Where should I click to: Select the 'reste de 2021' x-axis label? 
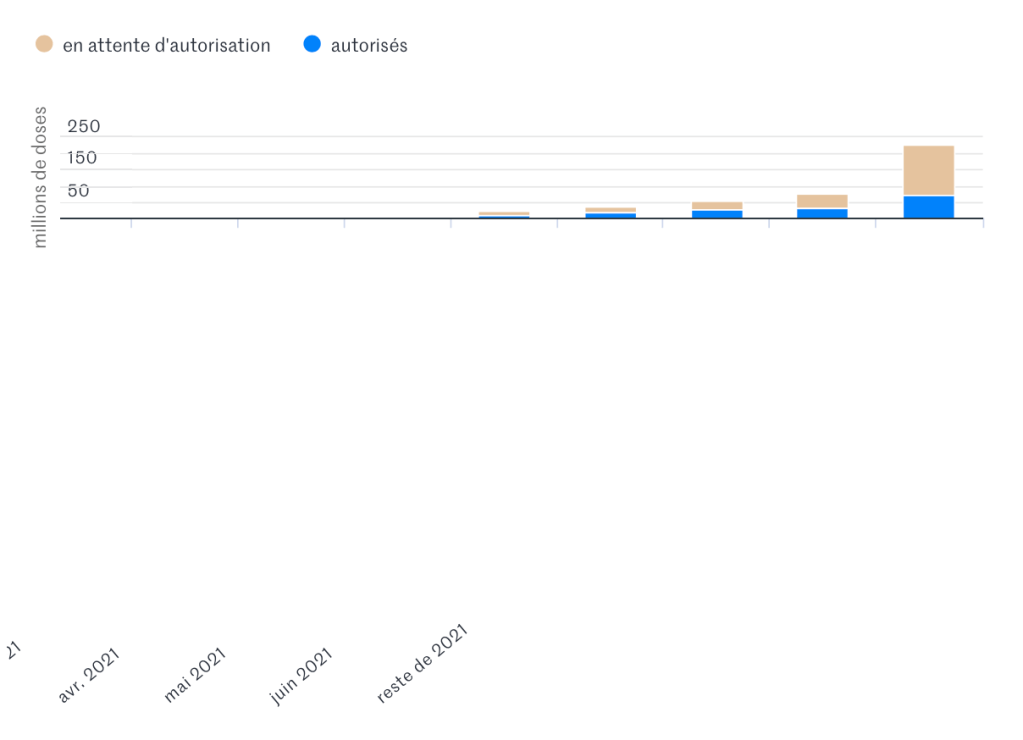click(x=422, y=665)
